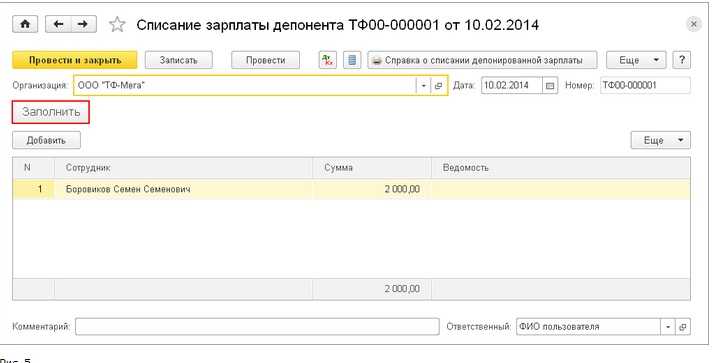The height and width of the screenshot is (363, 719).
Task: Click the Добавить button
Action: pos(46,140)
